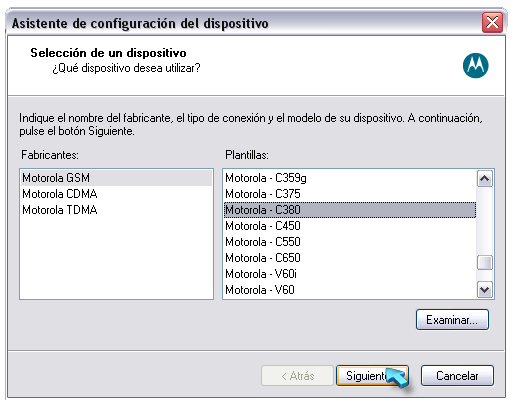The height and width of the screenshot is (403, 511).
Task: Click scroll up arrow in Plantillas list
Action: pos(485,179)
